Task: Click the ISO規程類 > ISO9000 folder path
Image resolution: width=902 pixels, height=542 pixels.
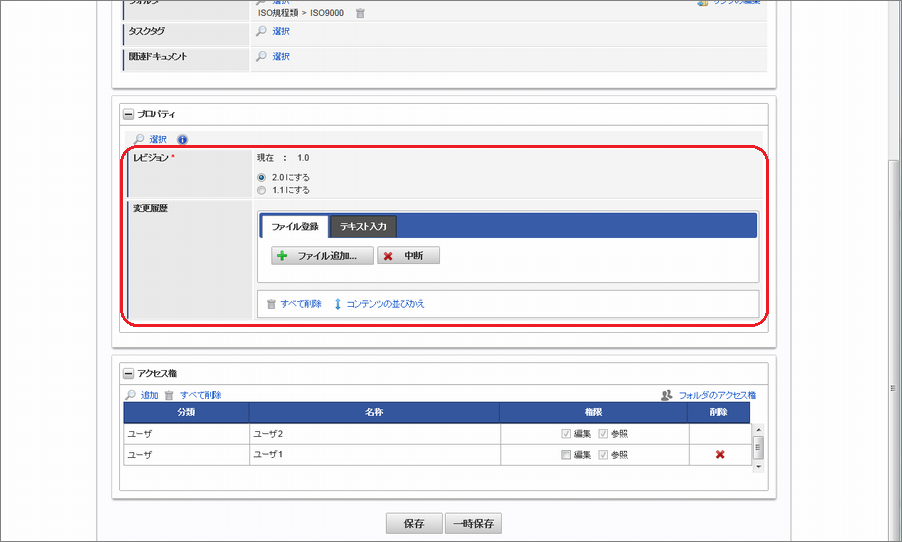Action: (301, 13)
